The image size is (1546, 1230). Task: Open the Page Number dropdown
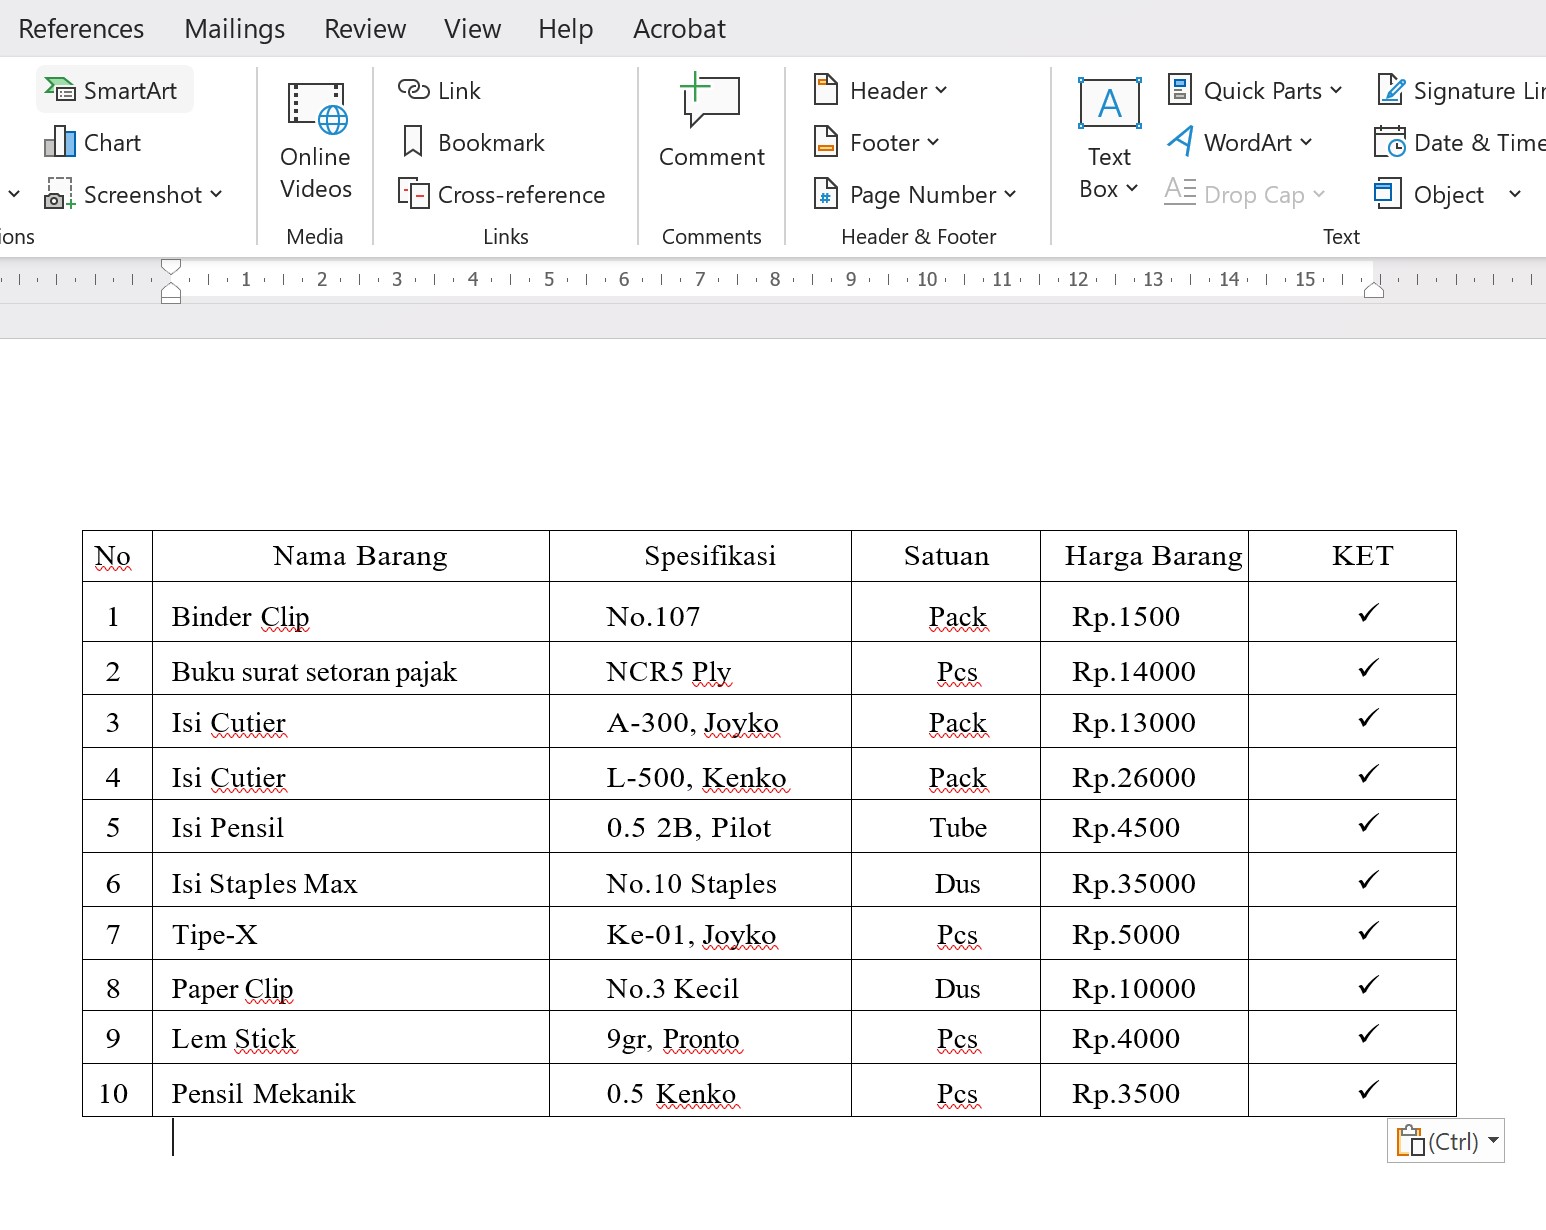tap(916, 194)
